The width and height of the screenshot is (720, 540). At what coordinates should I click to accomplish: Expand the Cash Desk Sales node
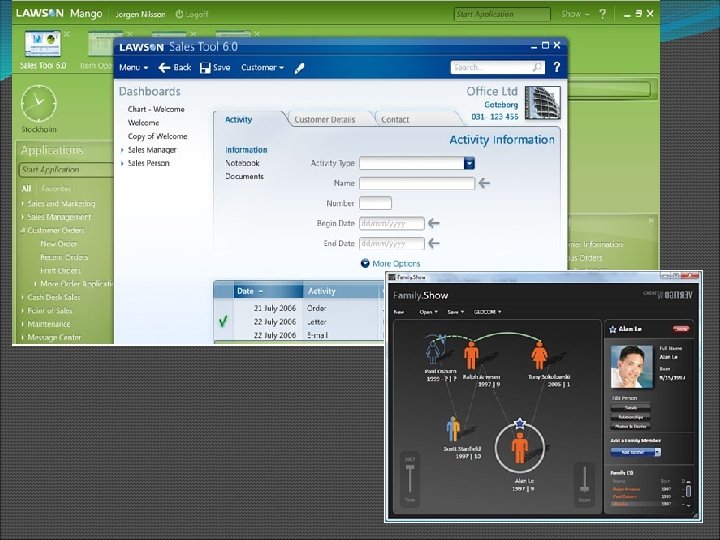click(22, 297)
